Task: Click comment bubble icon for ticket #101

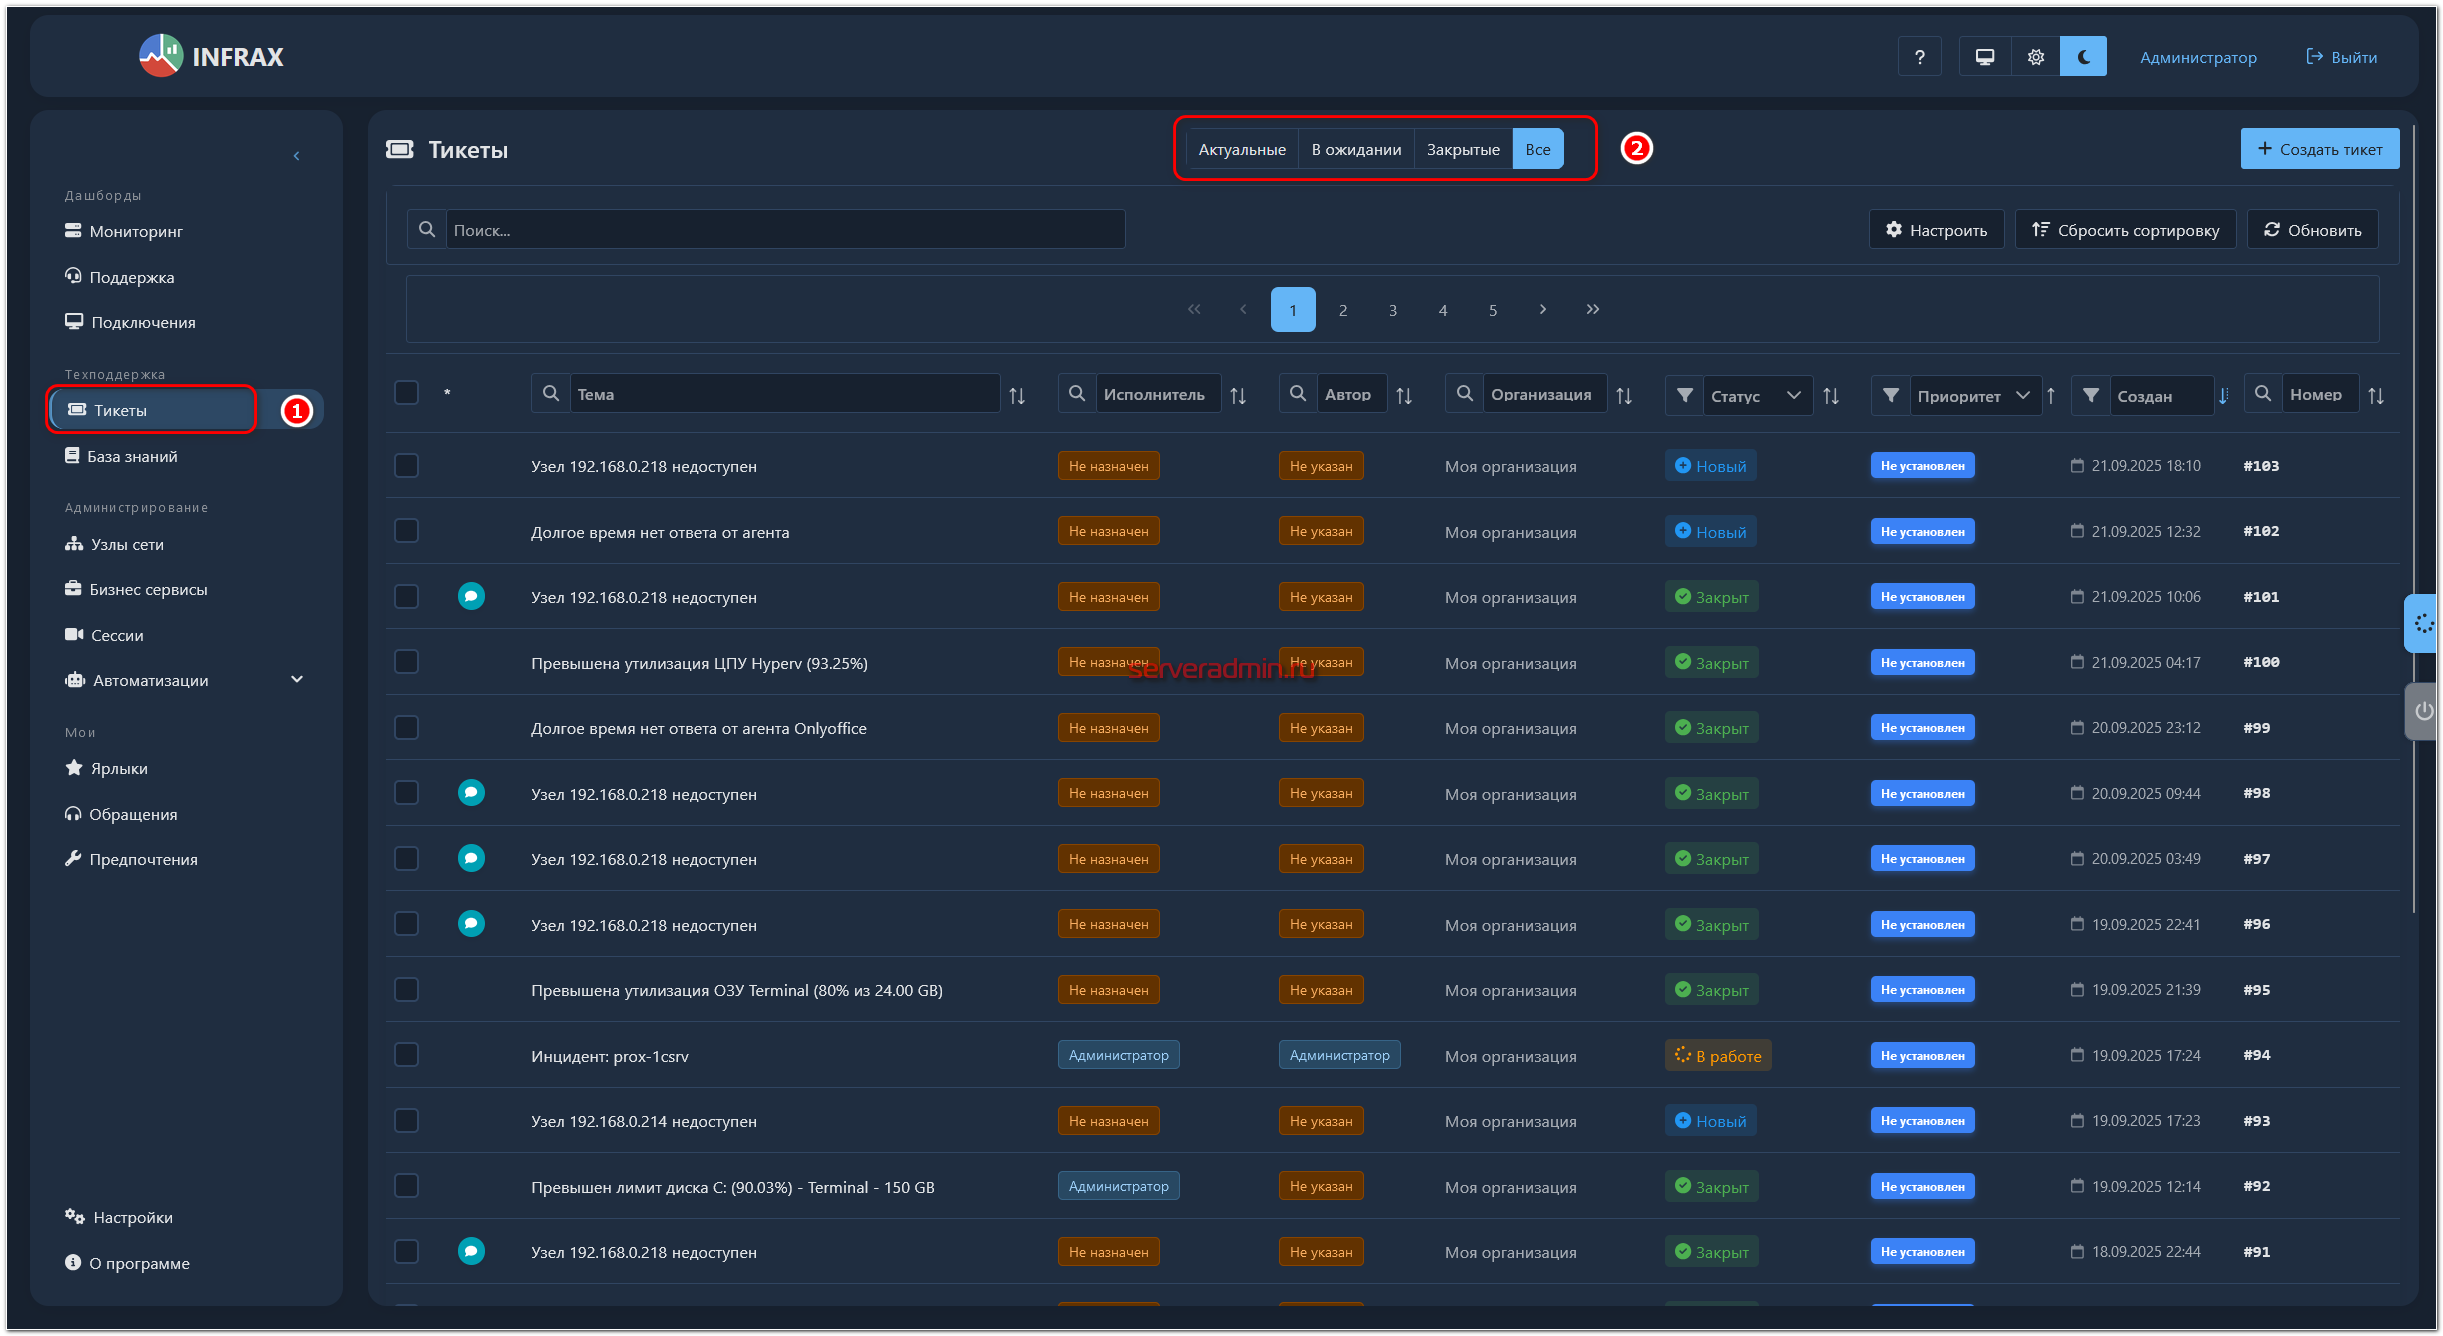Action: (x=471, y=596)
